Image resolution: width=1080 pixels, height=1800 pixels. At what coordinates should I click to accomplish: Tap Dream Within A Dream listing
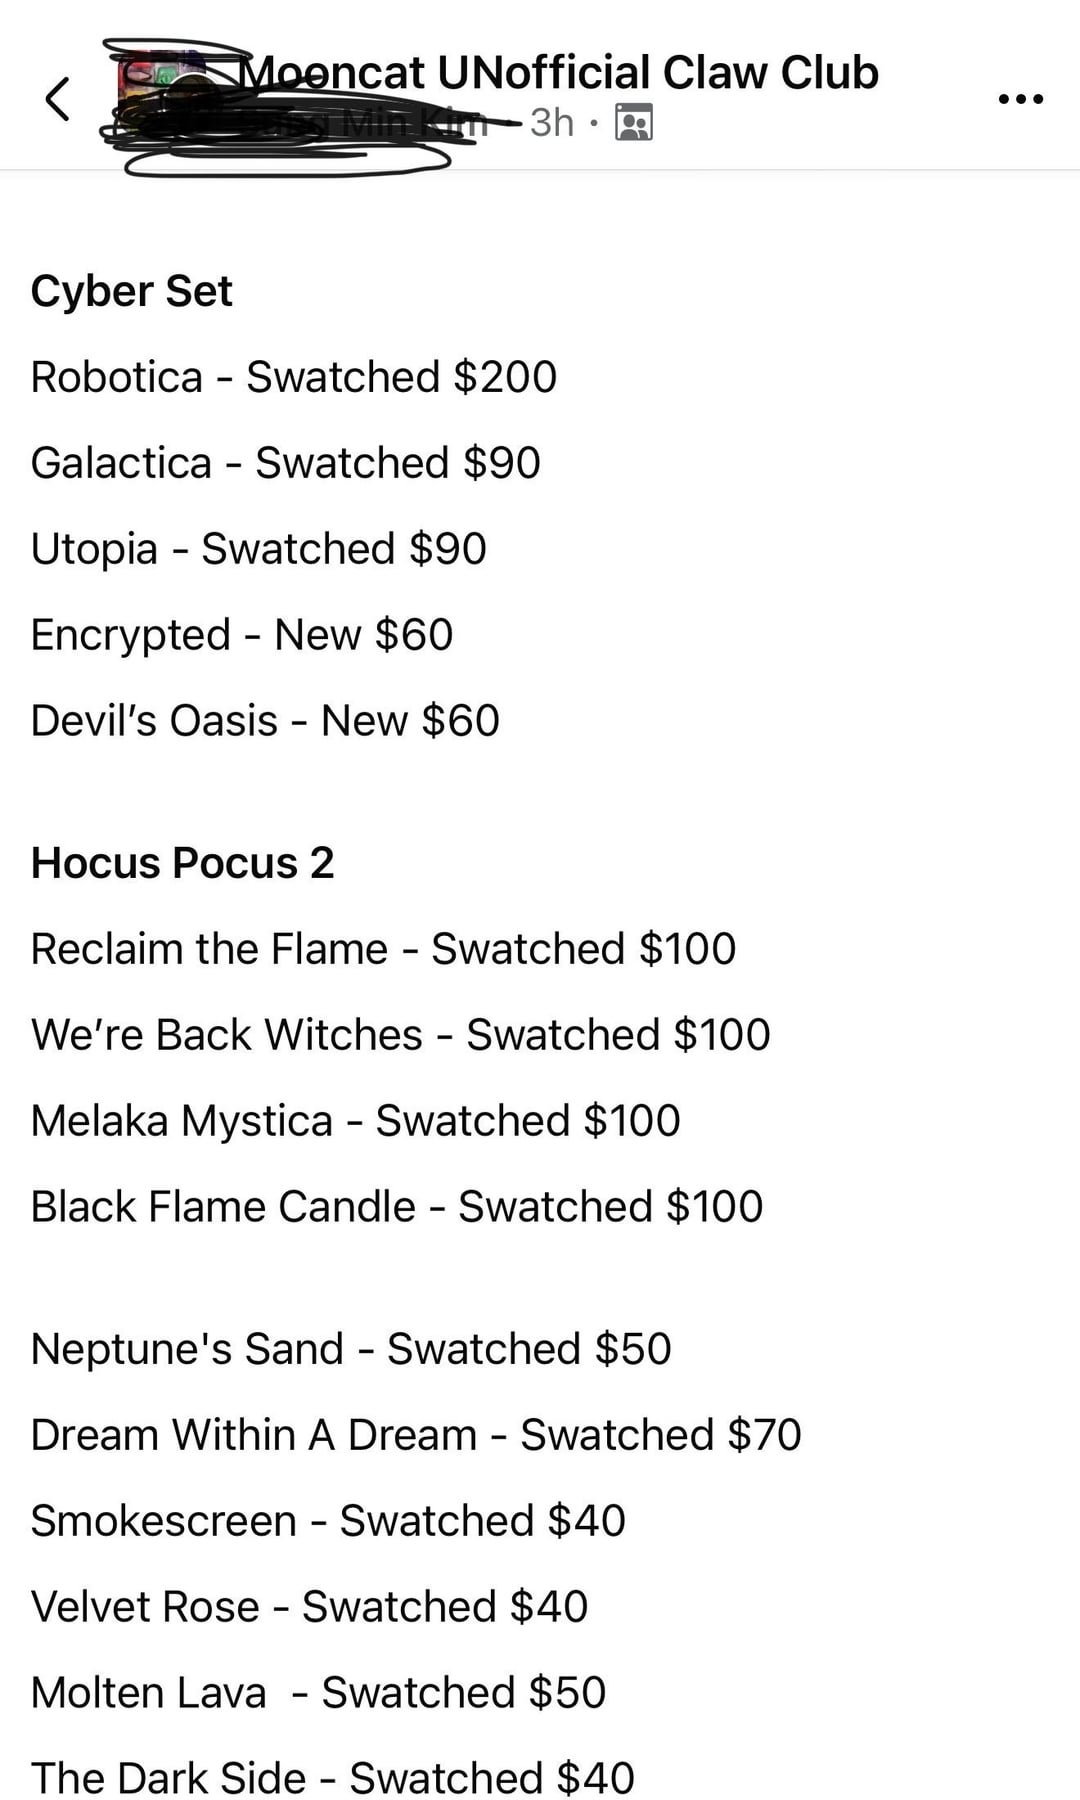click(x=416, y=1435)
